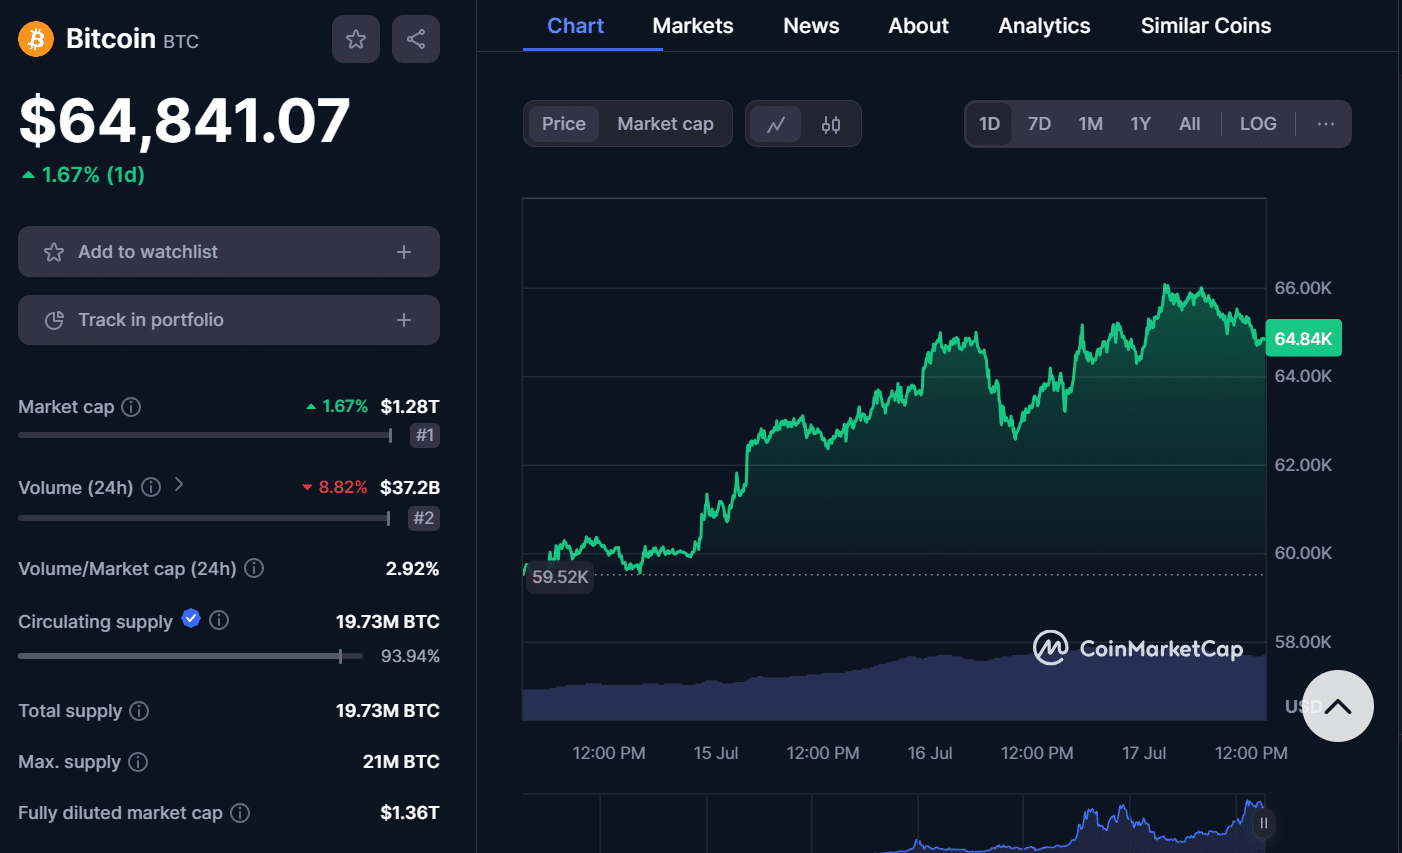Open the Chart tab
1402x853 pixels.
point(575,26)
